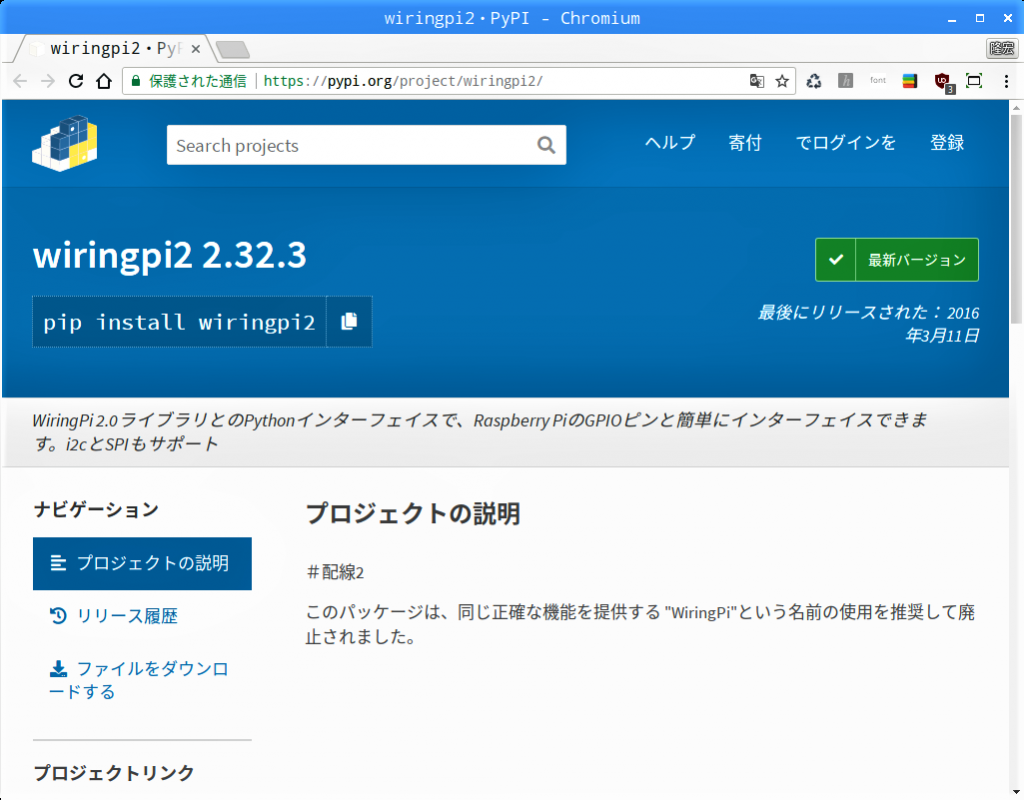The image size is (1024, 800).
Task: Click the address bar URL
Action: click(x=403, y=81)
